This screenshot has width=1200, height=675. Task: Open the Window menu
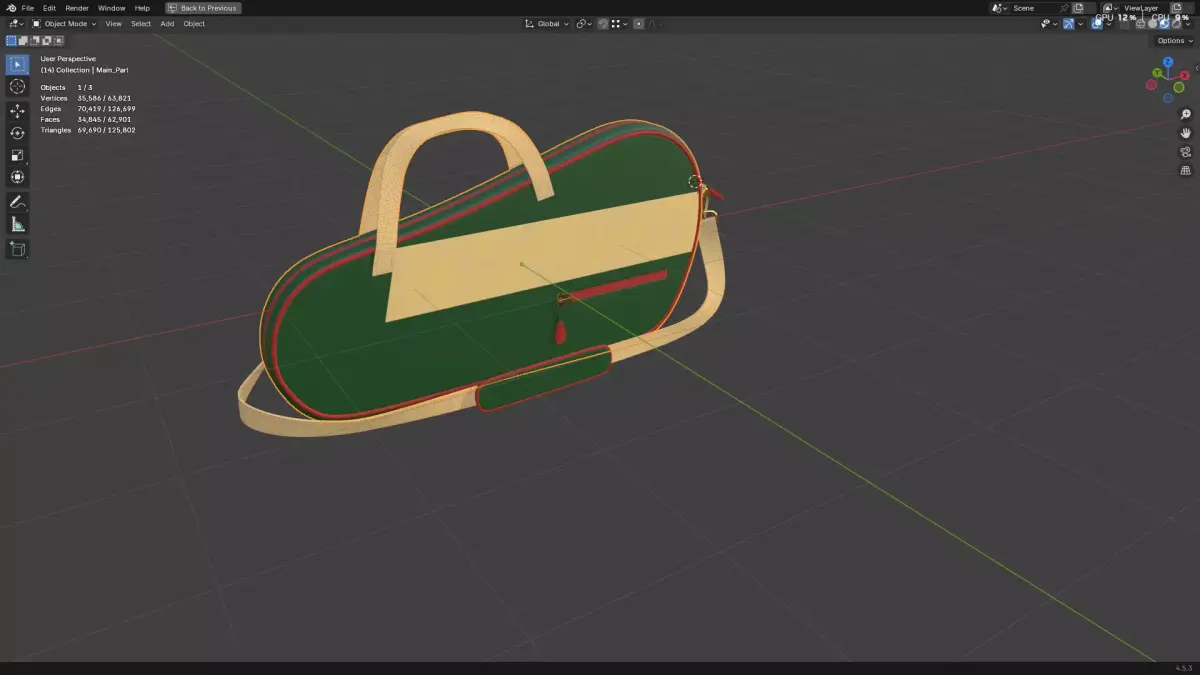[111, 8]
